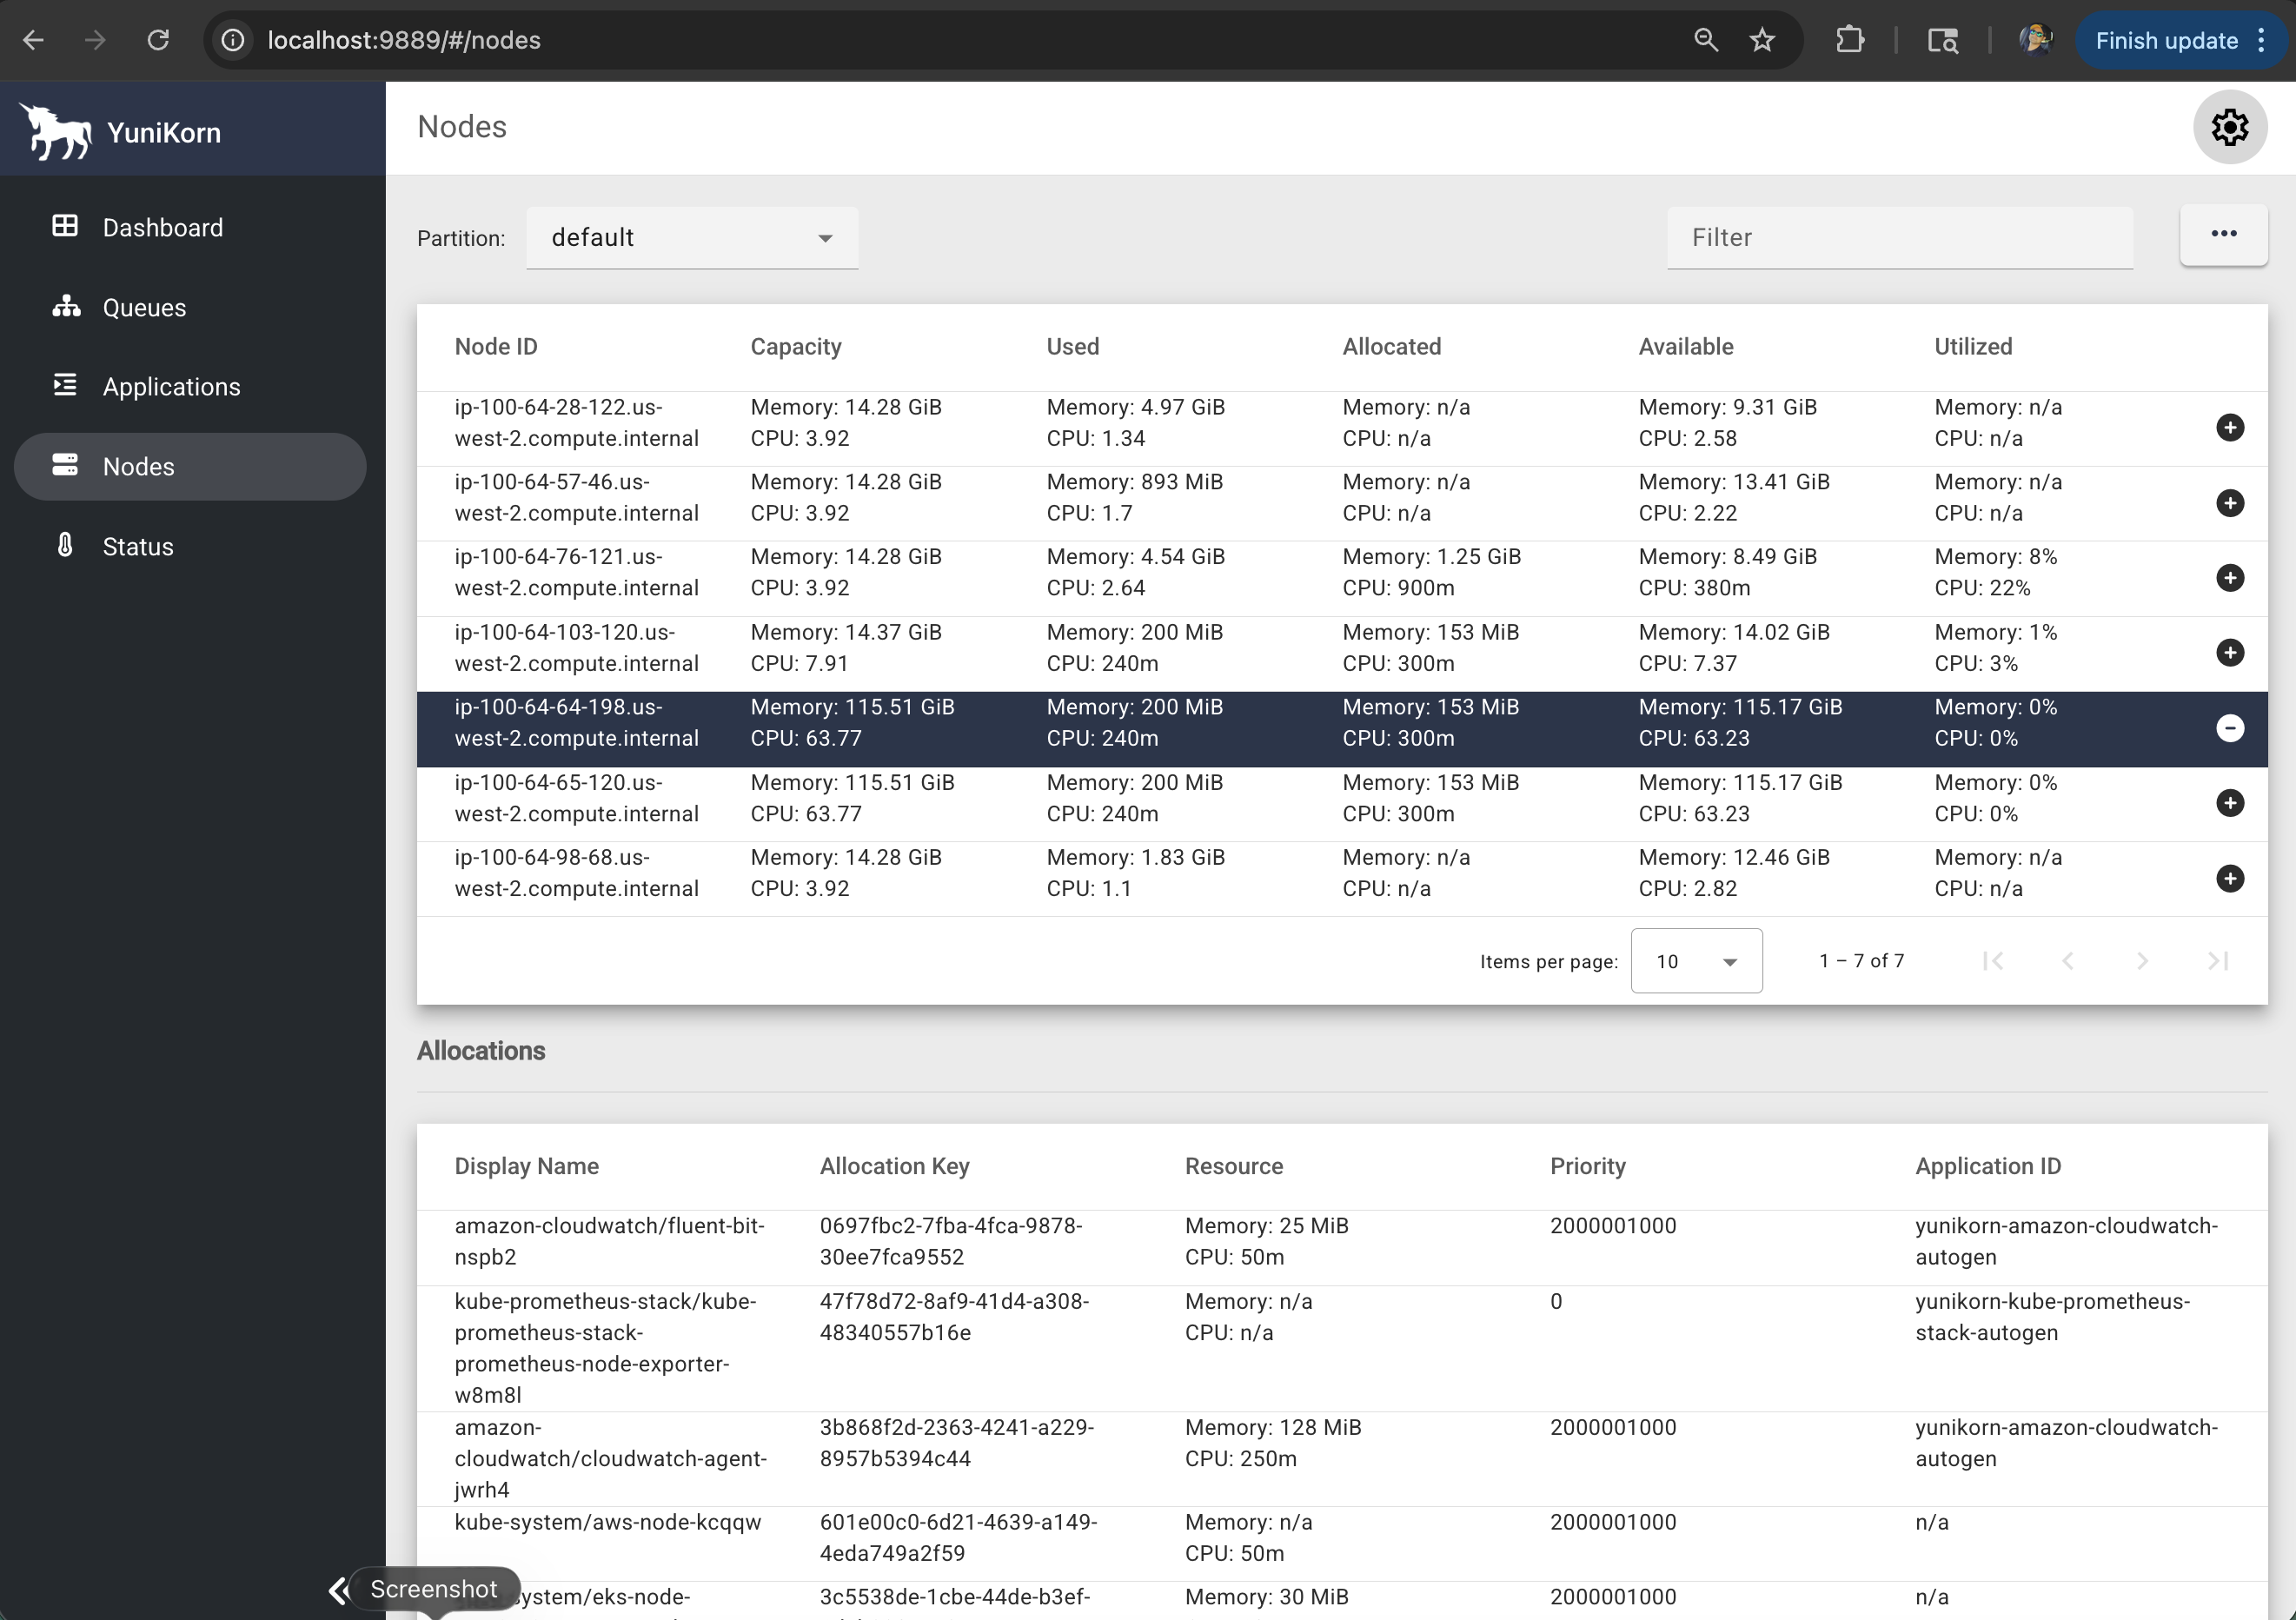This screenshot has height=1620, width=2296.
Task: Expand allocations for ip-100-64-76-121 node
Action: [x=2229, y=578]
